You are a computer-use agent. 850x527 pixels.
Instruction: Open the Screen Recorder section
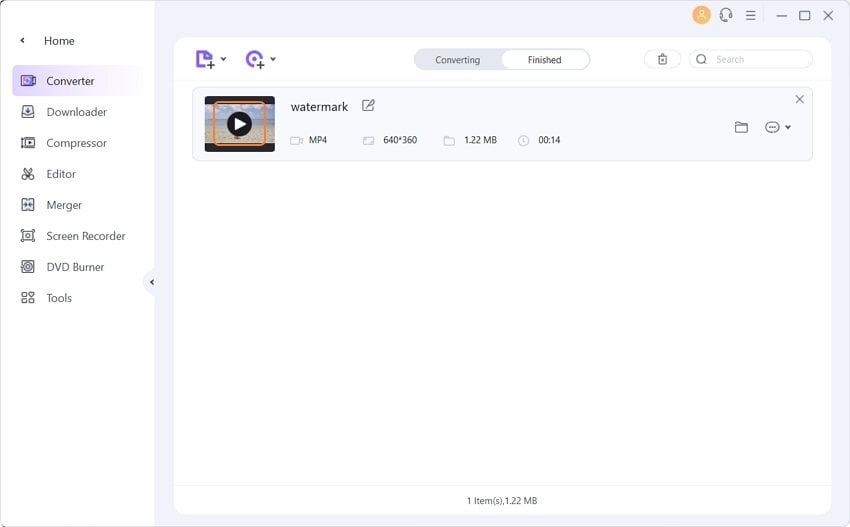coord(86,236)
